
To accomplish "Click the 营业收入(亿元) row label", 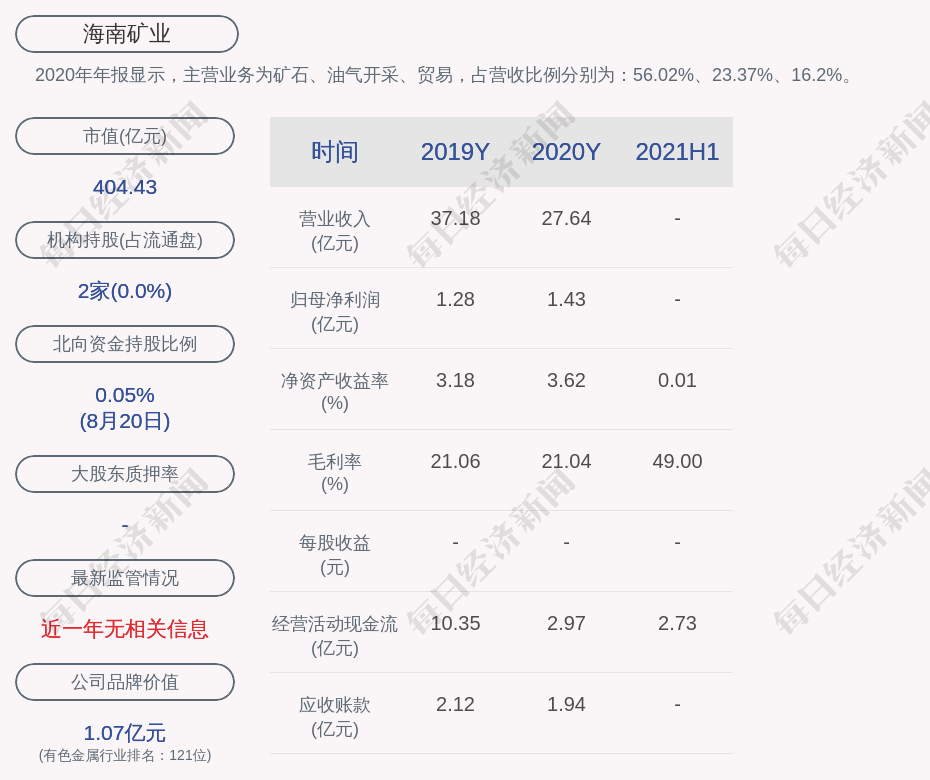I will (x=335, y=231).
